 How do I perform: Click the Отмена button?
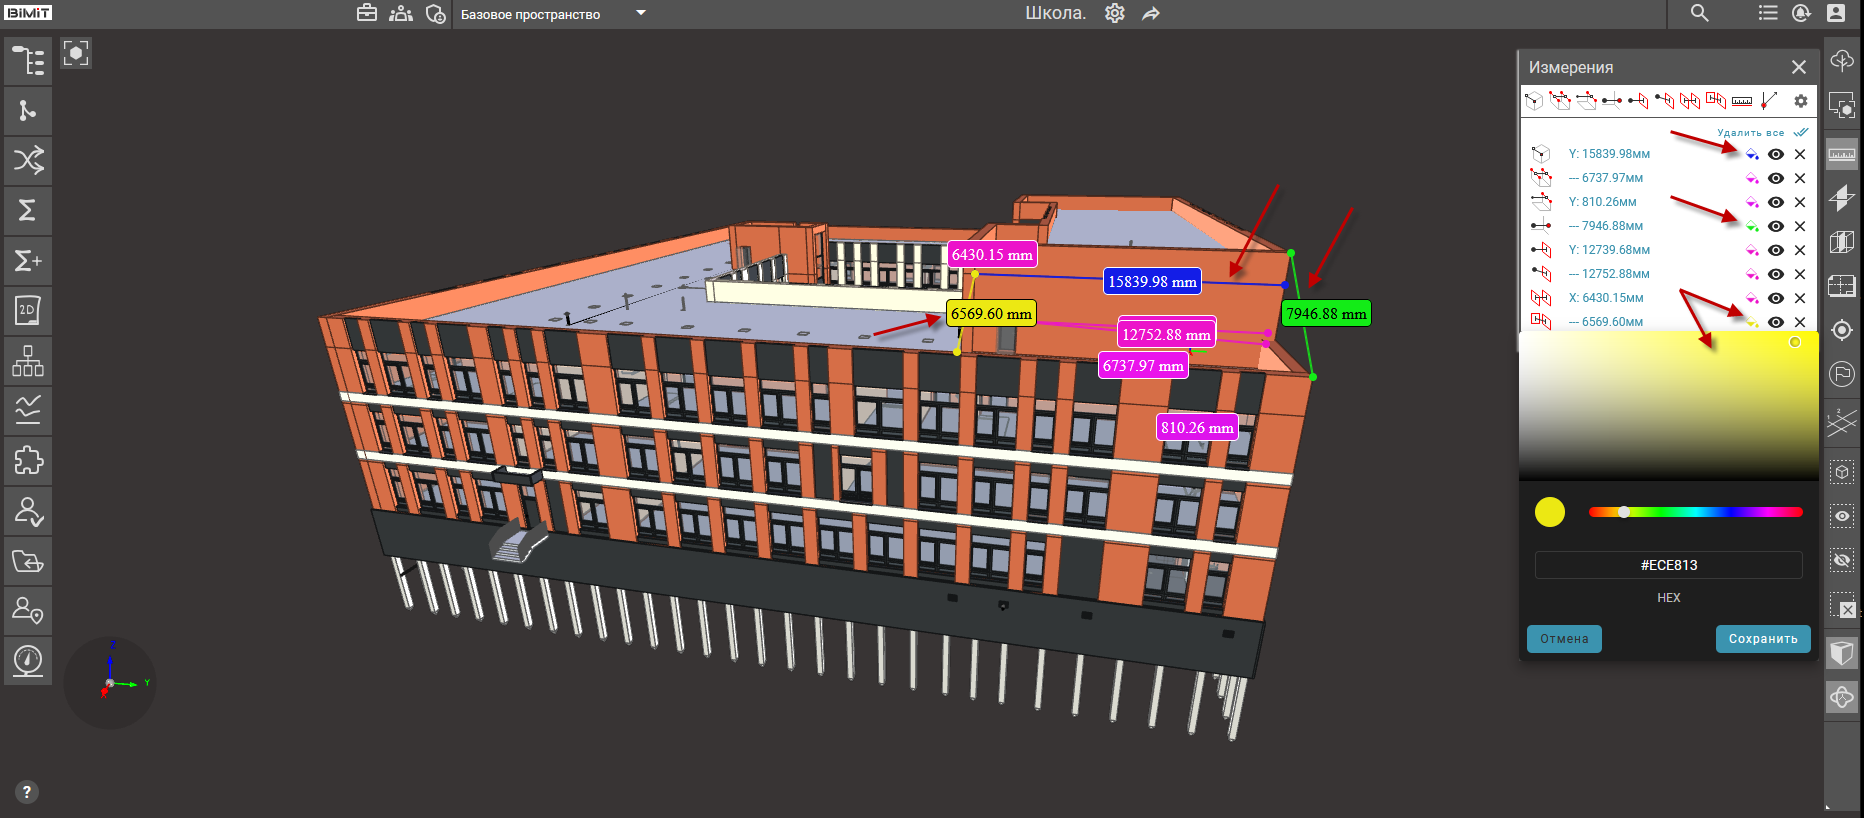click(1564, 639)
